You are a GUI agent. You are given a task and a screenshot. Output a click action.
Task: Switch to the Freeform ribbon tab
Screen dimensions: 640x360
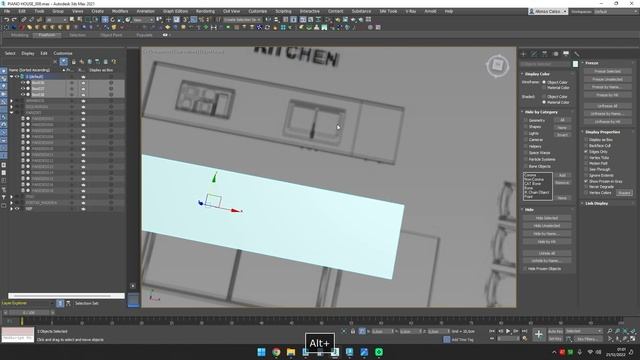click(47, 35)
